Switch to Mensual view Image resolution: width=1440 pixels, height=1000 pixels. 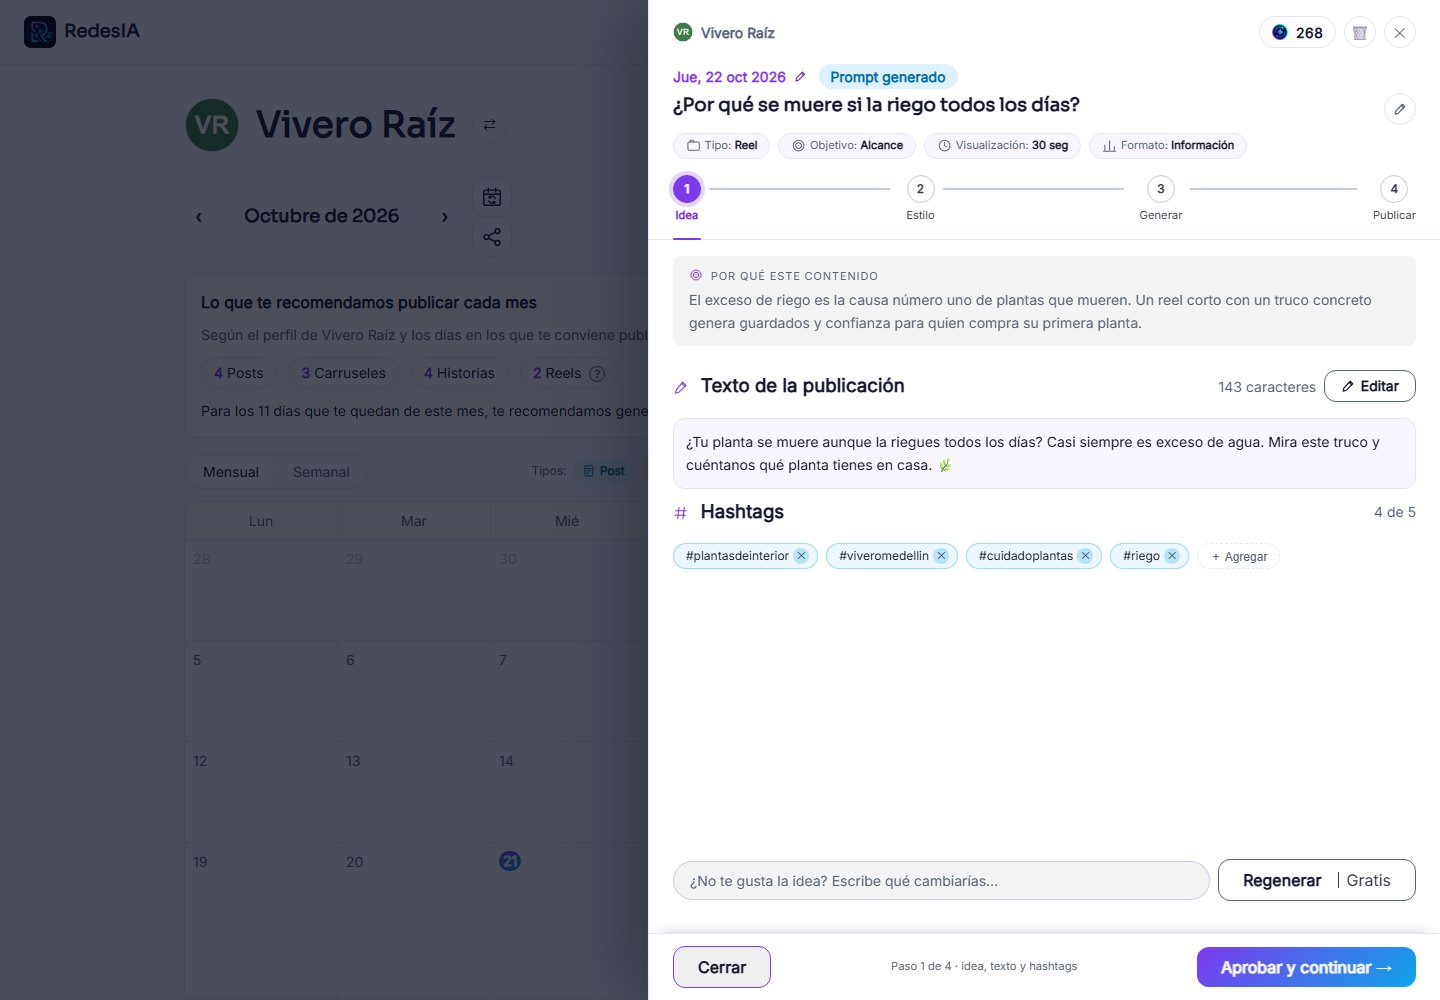[231, 472]
